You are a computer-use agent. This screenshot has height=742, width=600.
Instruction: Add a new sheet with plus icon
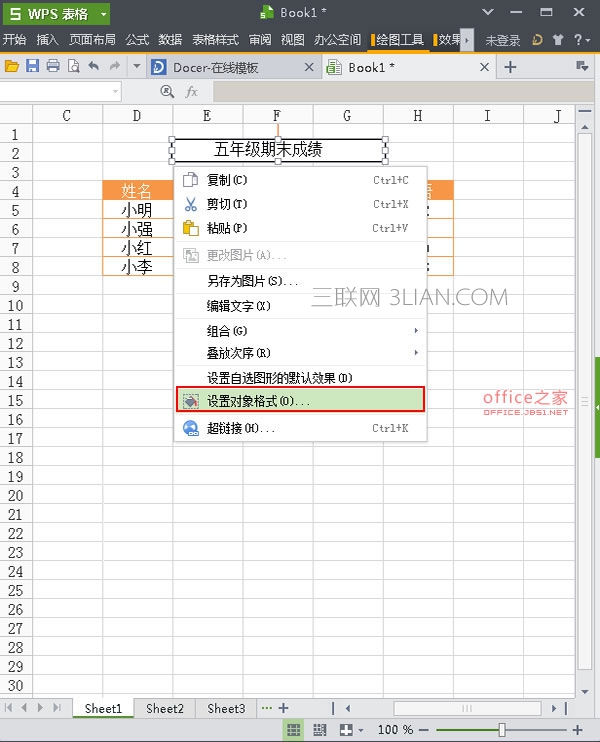tap(283, 708)
